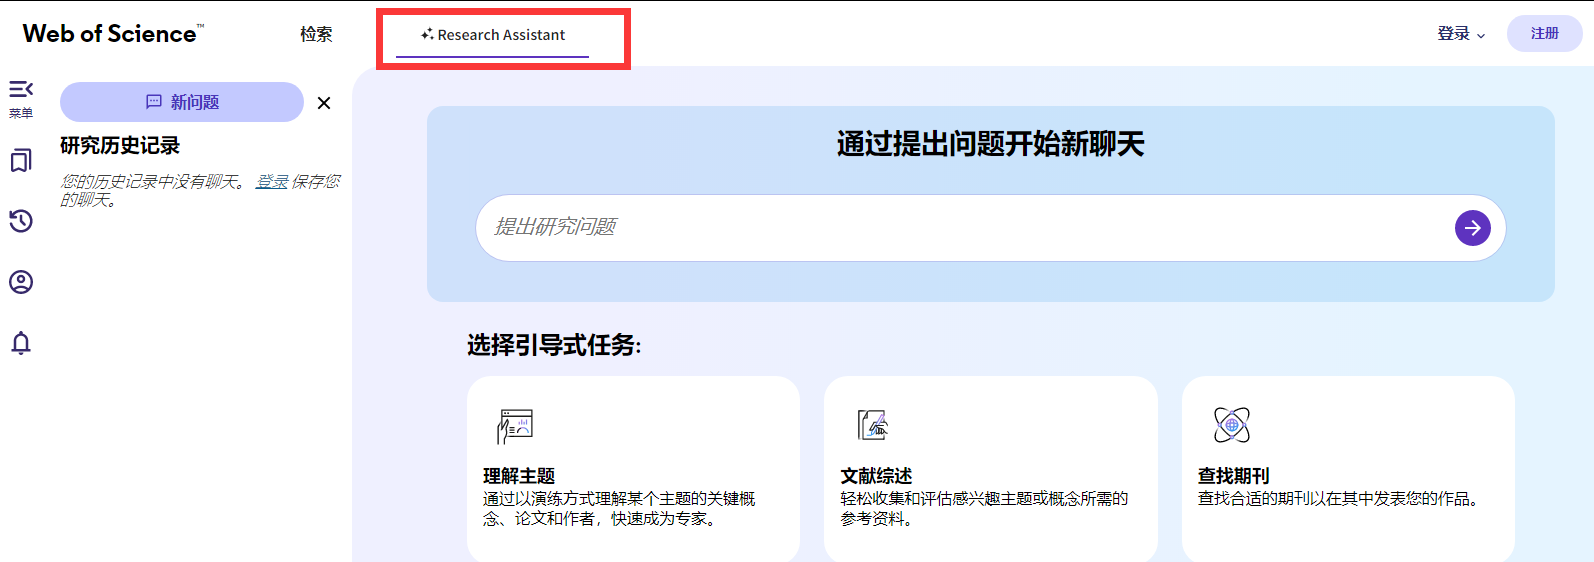The width and height of the screenshot is (1594, 562).
Task: Switch to the Research Assistant tab
Action: pyautogui.click(x=493, y=35)
